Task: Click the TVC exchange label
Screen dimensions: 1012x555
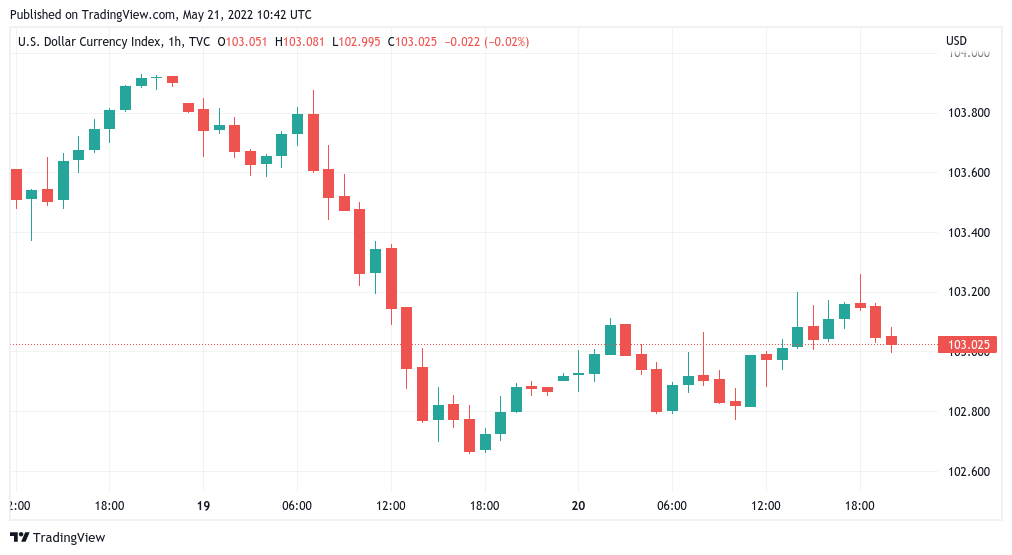Action: [x=201, y=41]
